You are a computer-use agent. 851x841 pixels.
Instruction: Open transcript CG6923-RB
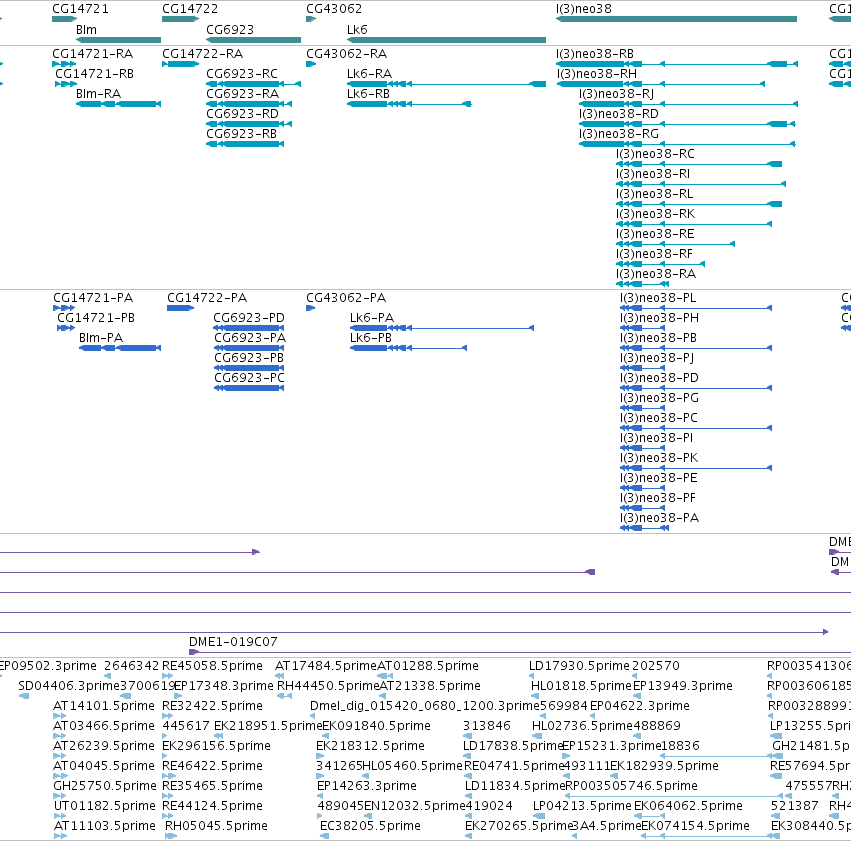click(x=245, y=144)
